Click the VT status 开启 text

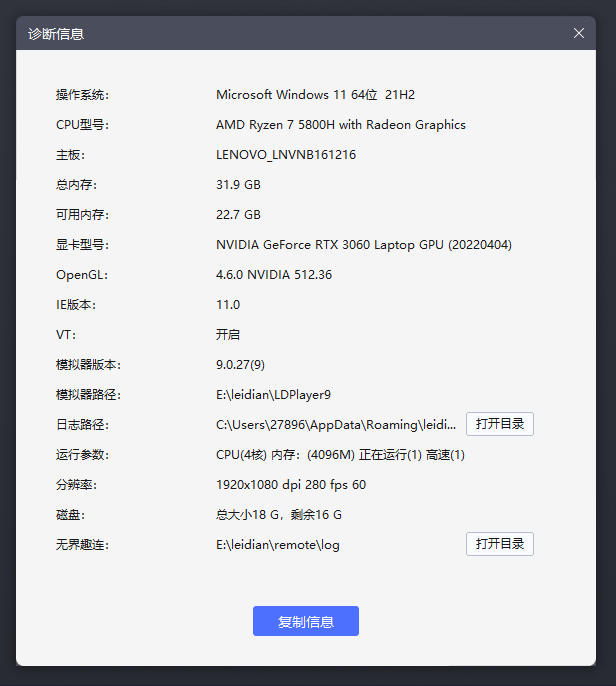coord(228,335)
